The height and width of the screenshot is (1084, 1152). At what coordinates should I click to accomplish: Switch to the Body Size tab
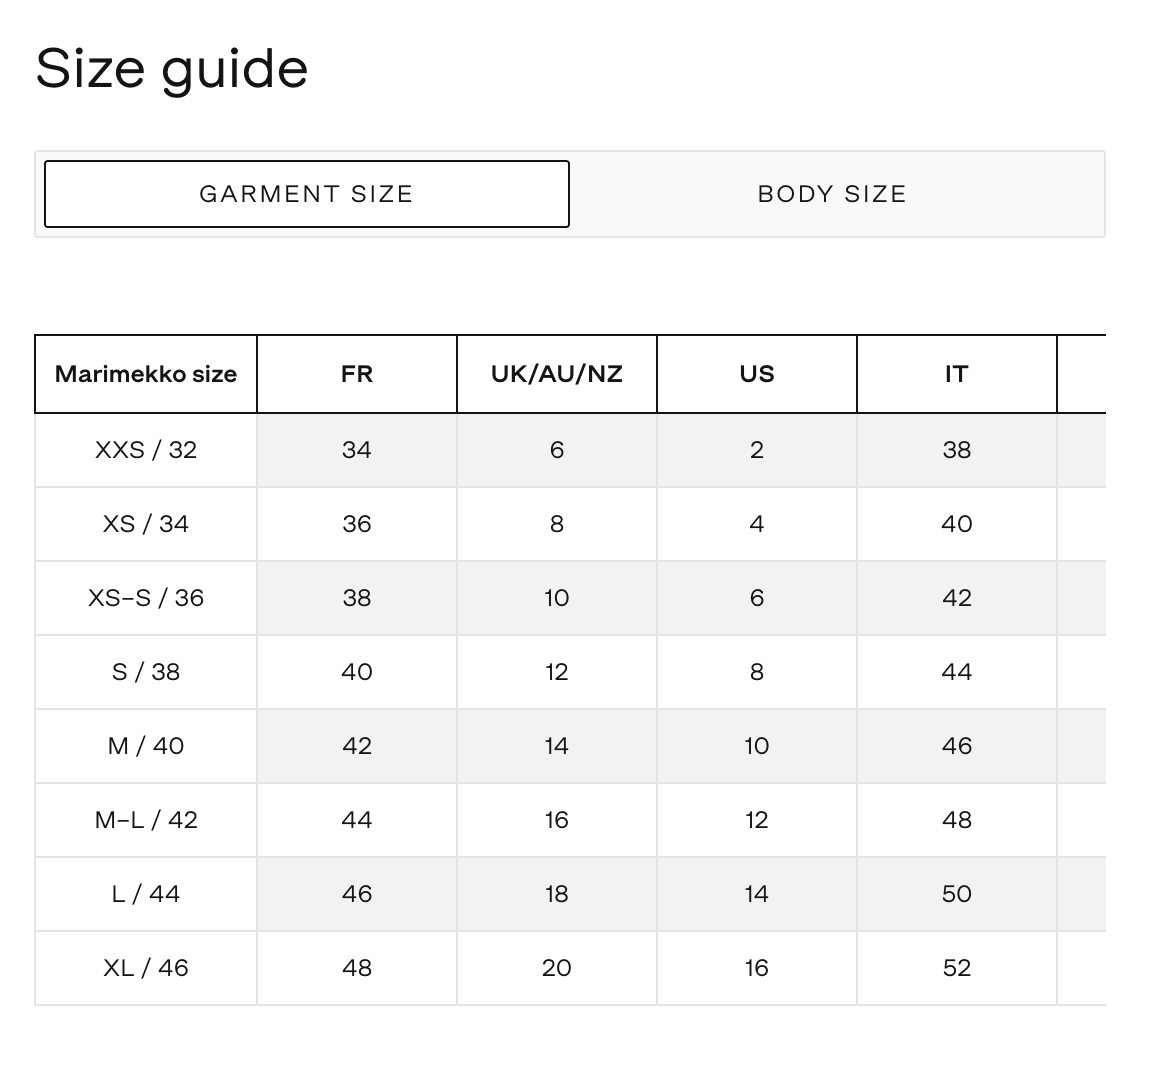click(x=832, y=194)
